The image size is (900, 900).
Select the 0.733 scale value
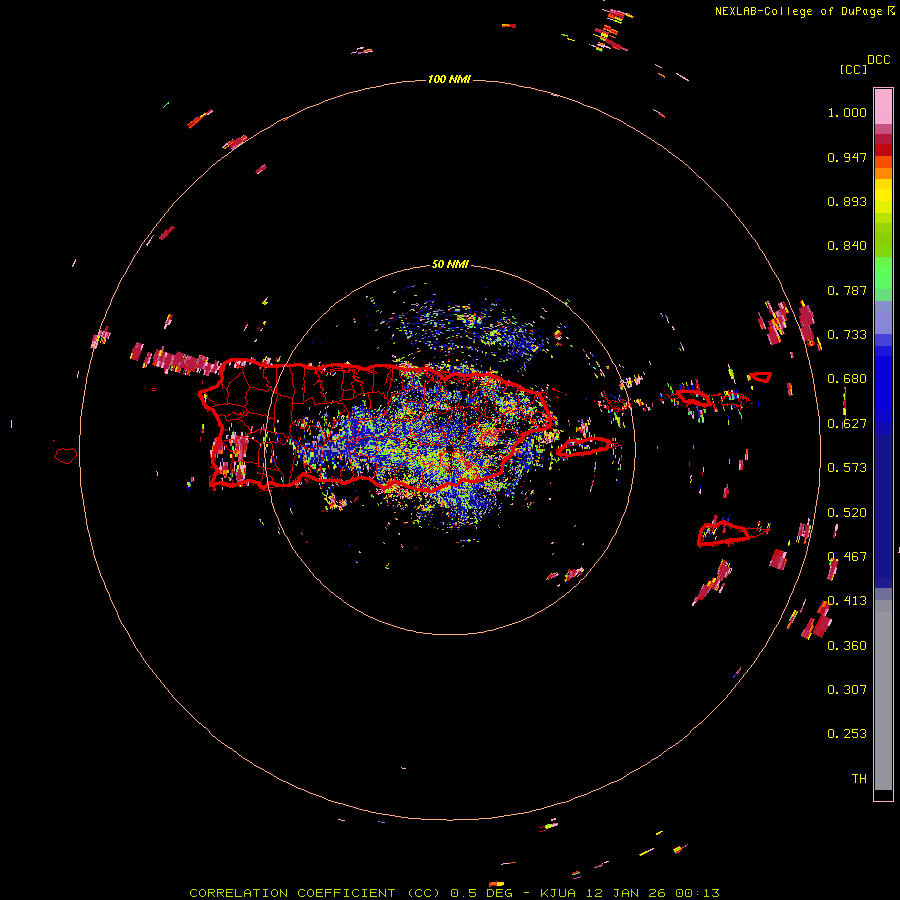(847, 335)
